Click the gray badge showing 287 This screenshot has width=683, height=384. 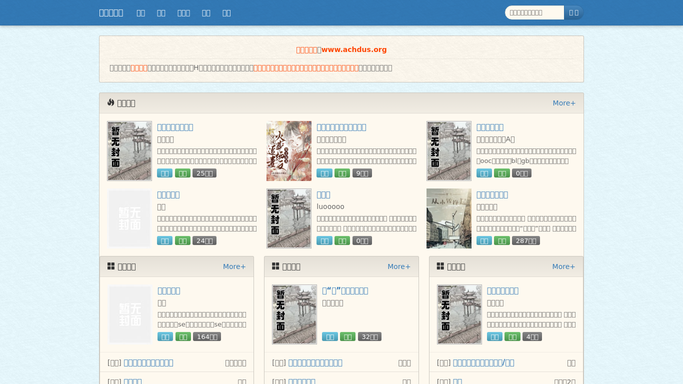click(526, 241)
